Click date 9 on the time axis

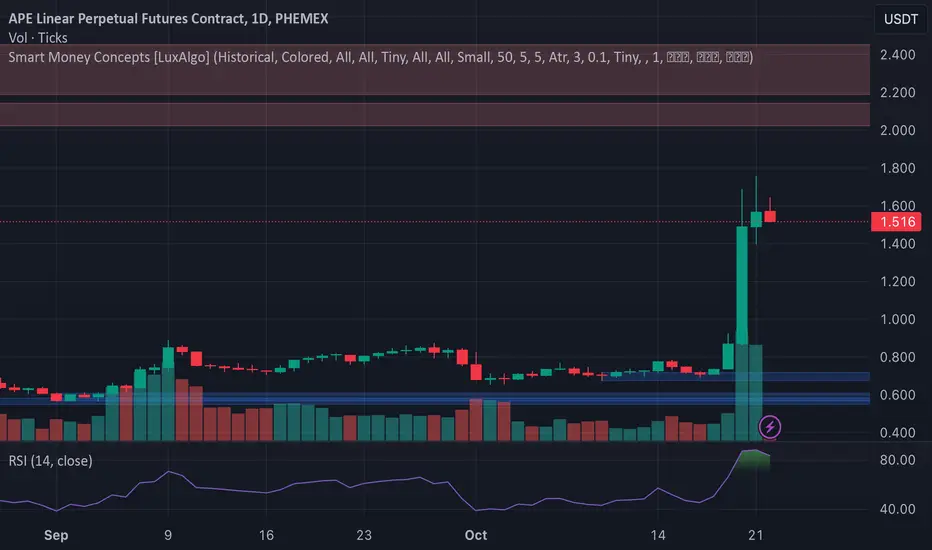pyautogui.click(x=168, y=535)
